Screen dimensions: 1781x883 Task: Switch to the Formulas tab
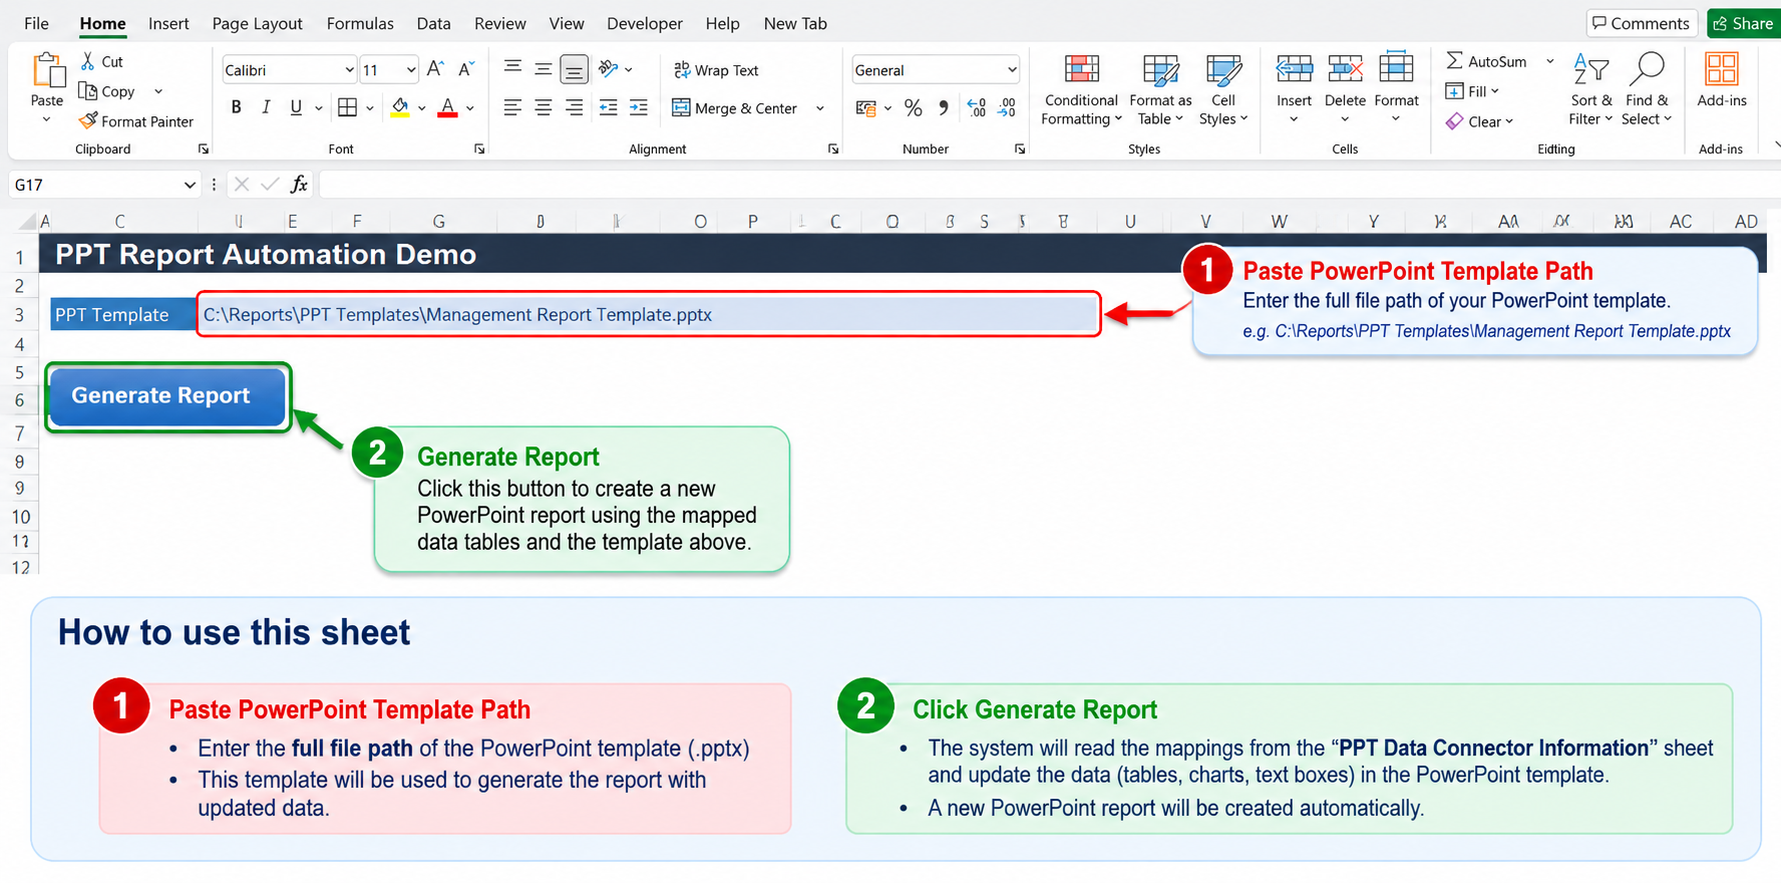point(360,23)
